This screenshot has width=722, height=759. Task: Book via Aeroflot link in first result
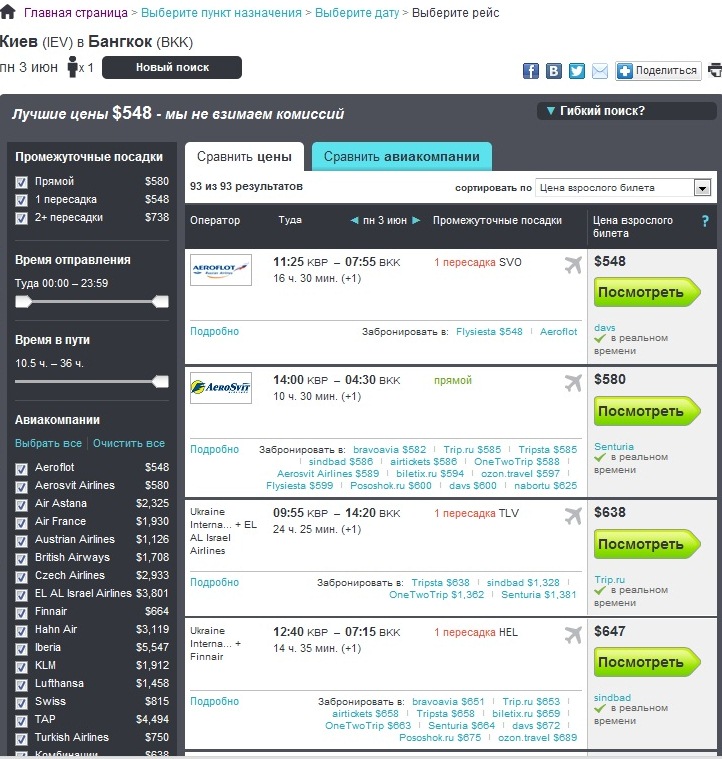[558, 332]
